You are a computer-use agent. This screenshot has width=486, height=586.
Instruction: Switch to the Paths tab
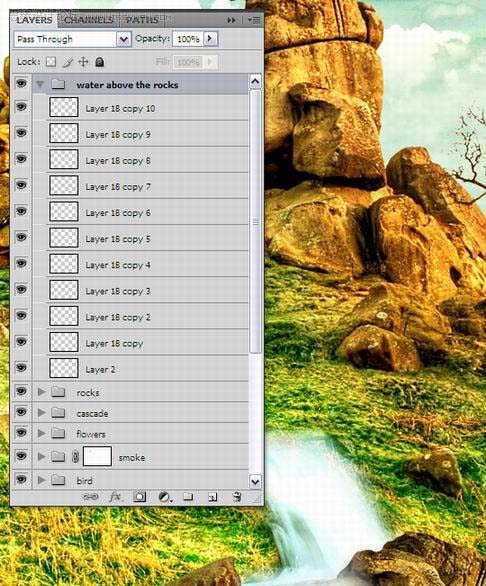[142, 20]
